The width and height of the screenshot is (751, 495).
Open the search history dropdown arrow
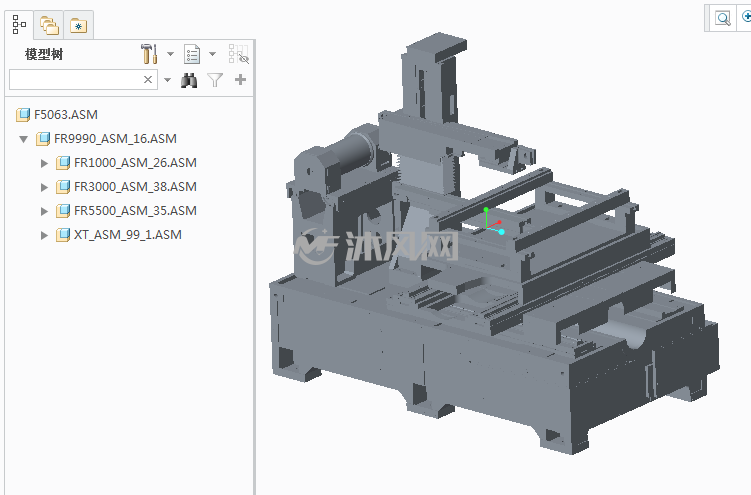[168, 80]
